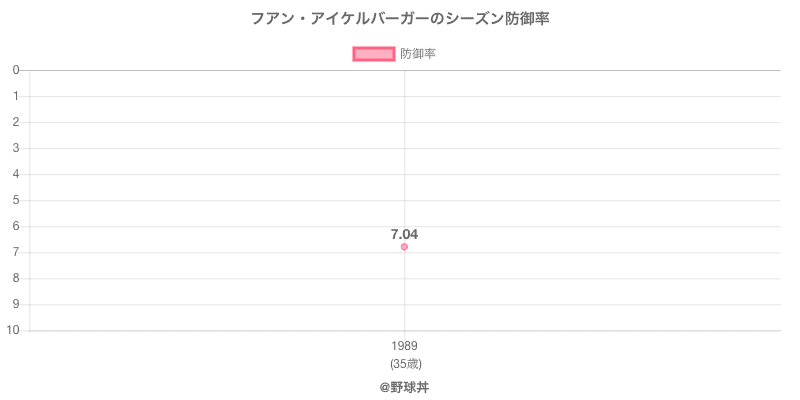Click the y-axis tick label 0
This screenshot has width=800, height=400.
(17, 70)
